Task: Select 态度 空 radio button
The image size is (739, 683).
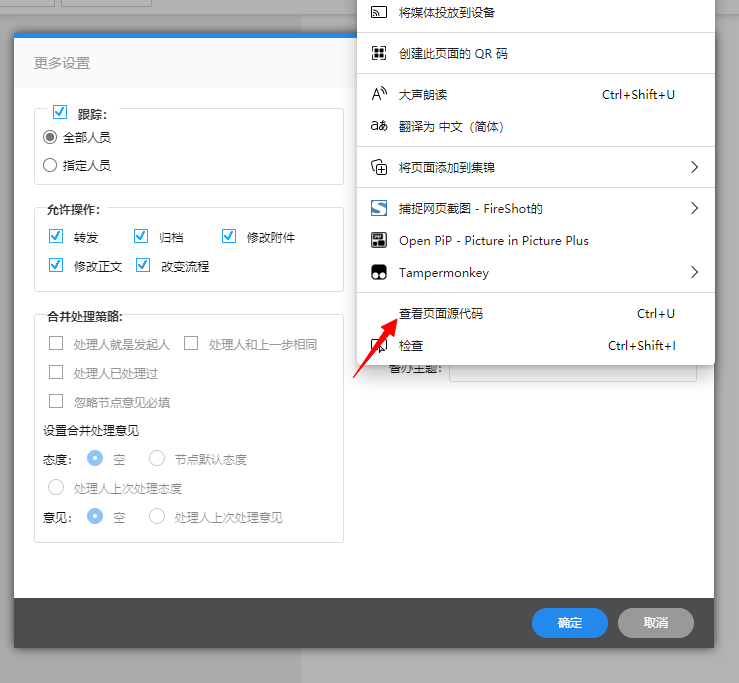Action: 95,458
